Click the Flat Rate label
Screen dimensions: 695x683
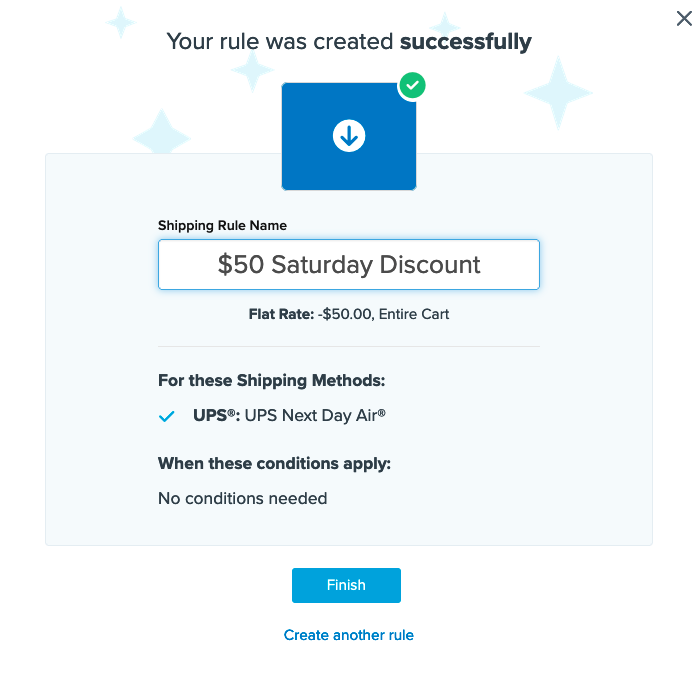pyautogui.click(x=281, y=314)
